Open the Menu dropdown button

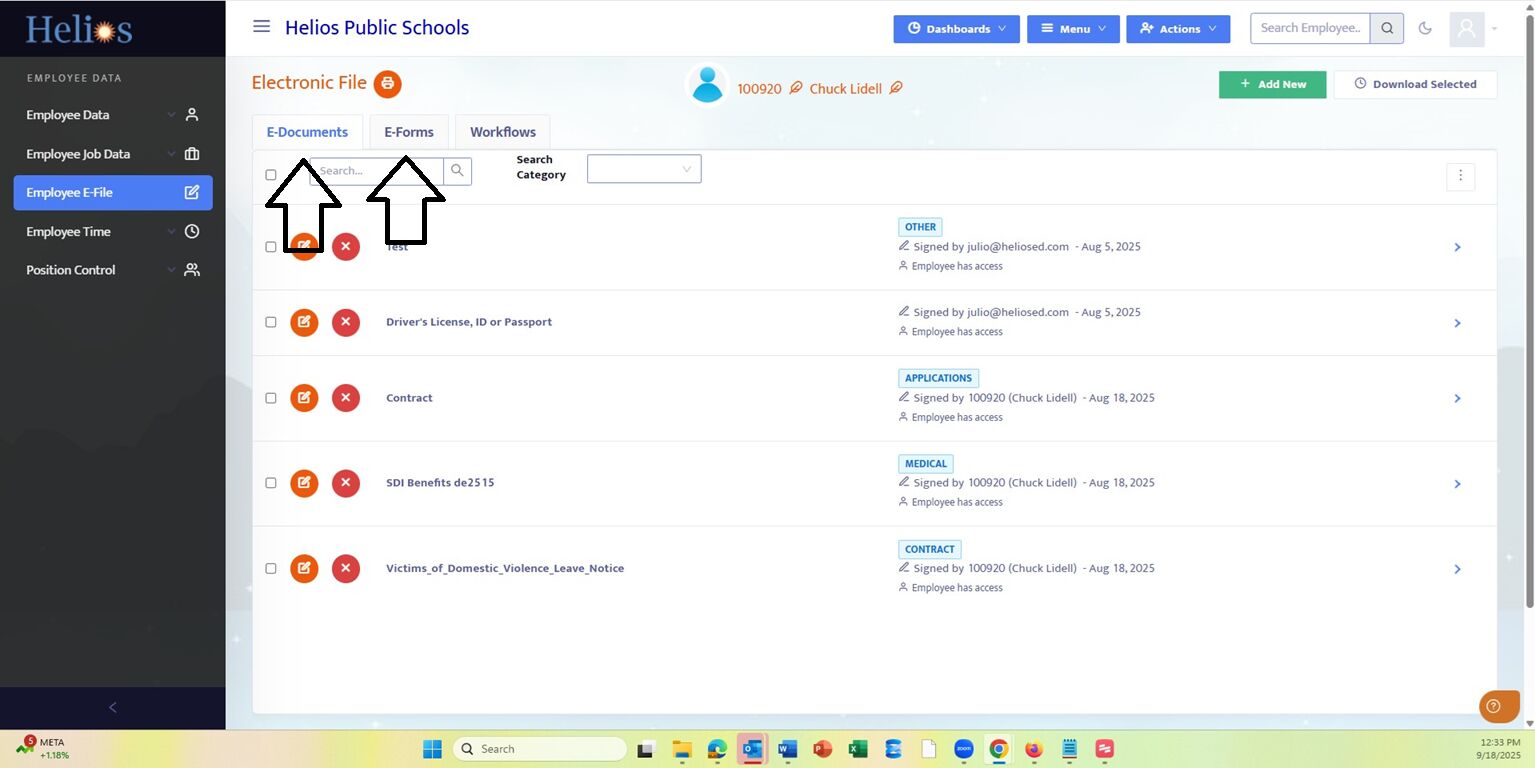pyautogui.click(x=1073, y=29)
